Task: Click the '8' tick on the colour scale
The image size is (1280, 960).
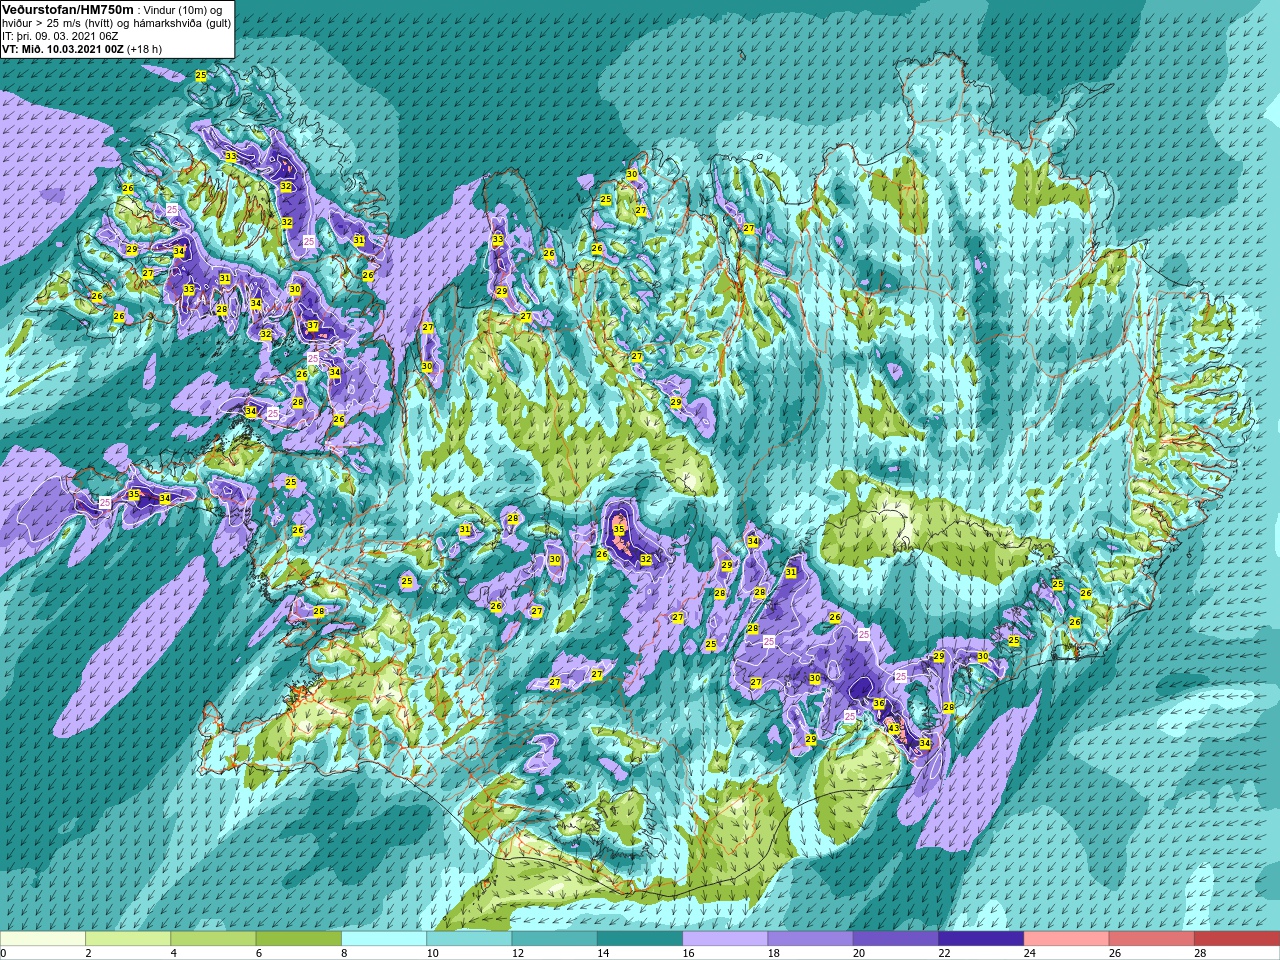Action: (x=343, y=953)
